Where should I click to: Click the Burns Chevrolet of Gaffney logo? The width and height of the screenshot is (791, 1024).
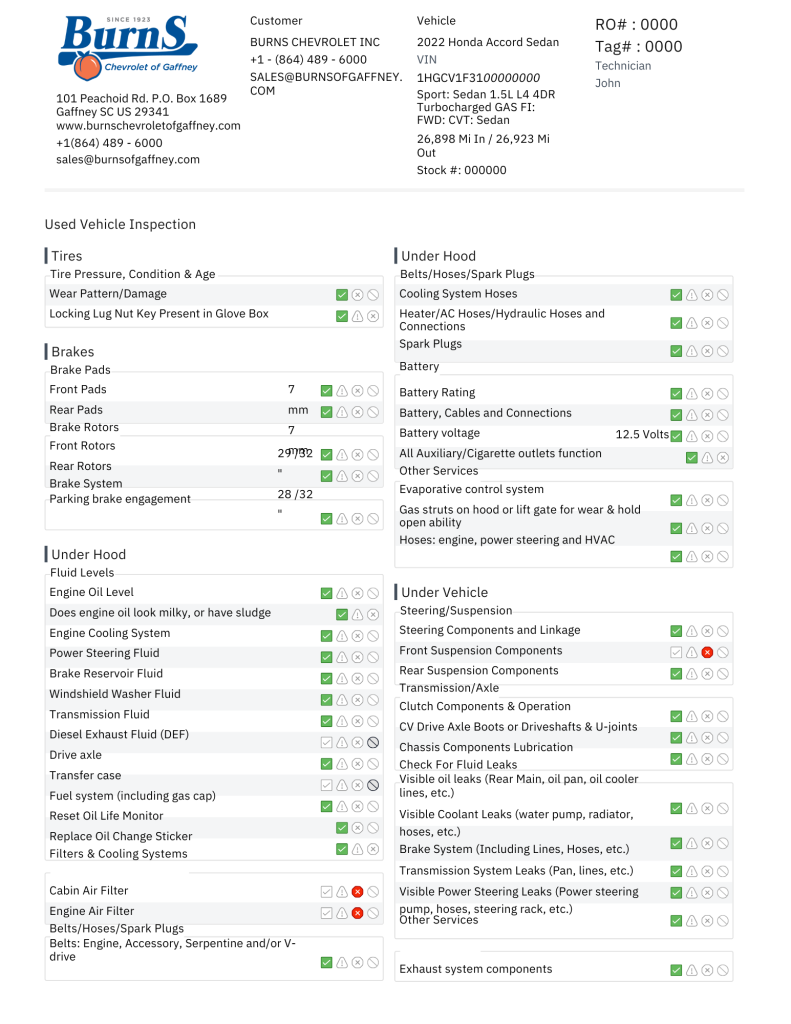[128, 50]
